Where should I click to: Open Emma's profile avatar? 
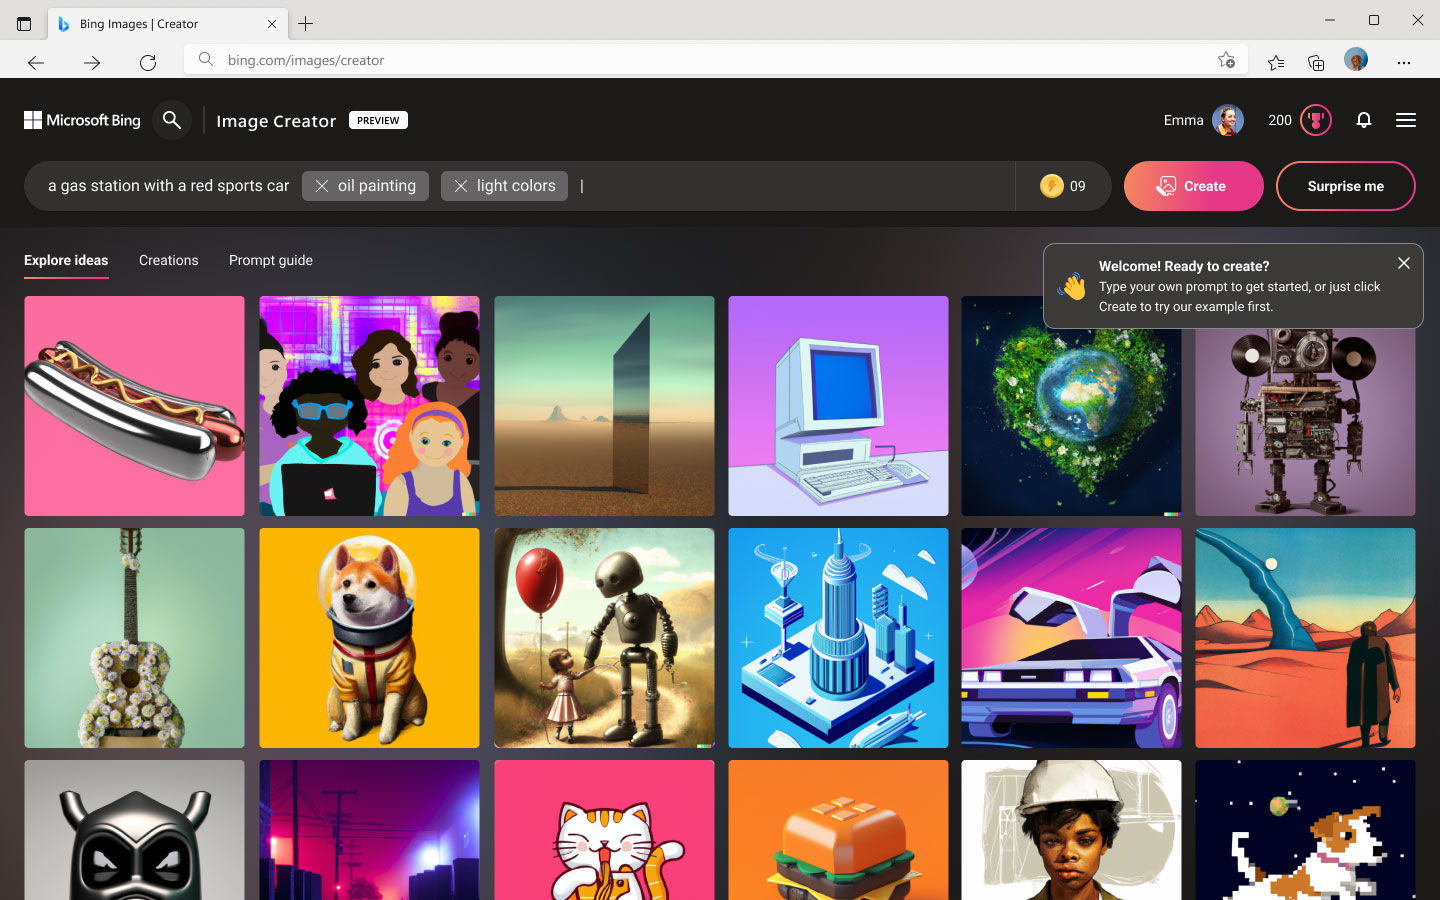(x=1227, y=120)
